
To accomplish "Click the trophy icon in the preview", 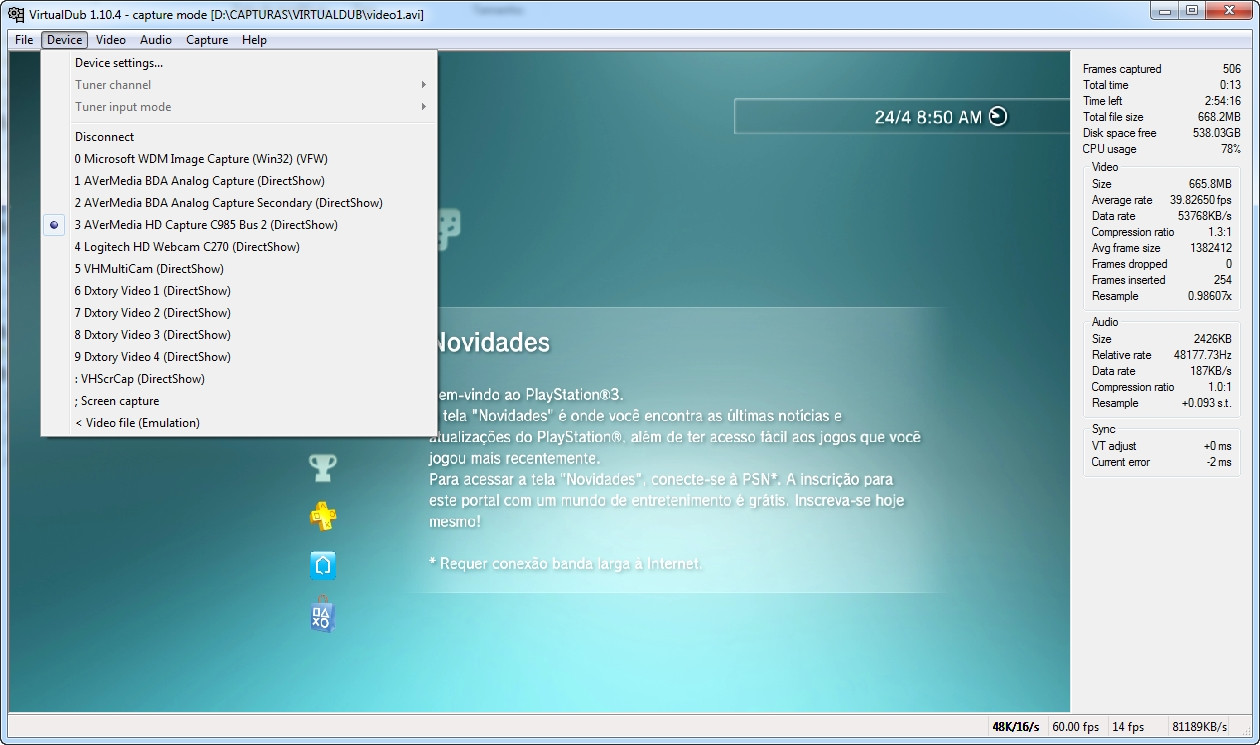I will 322,467.
